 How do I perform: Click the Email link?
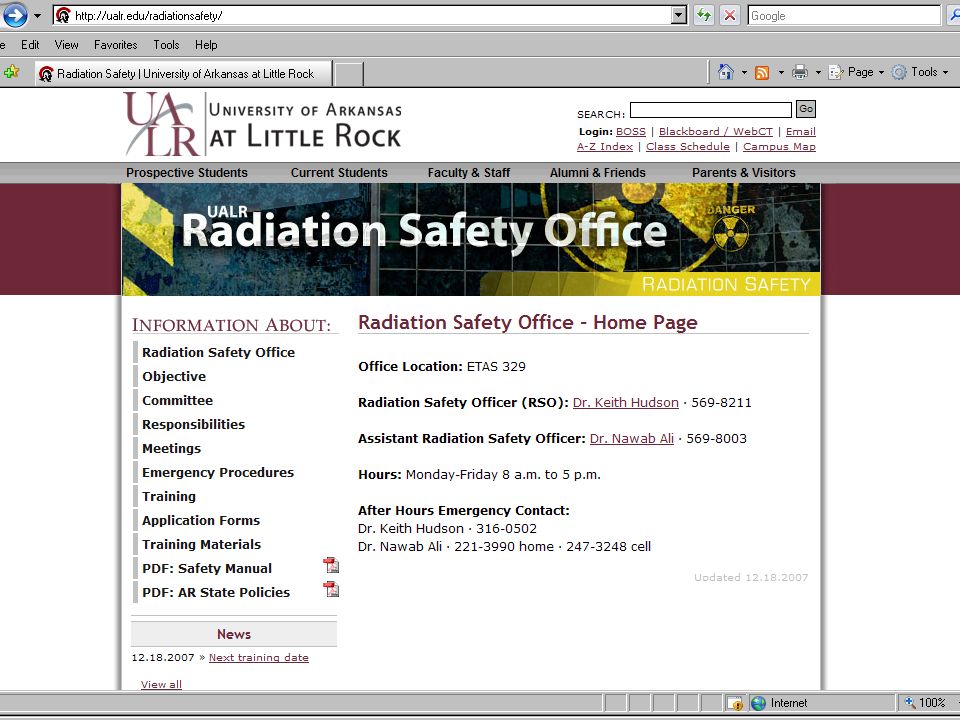[x=801, y=132]
